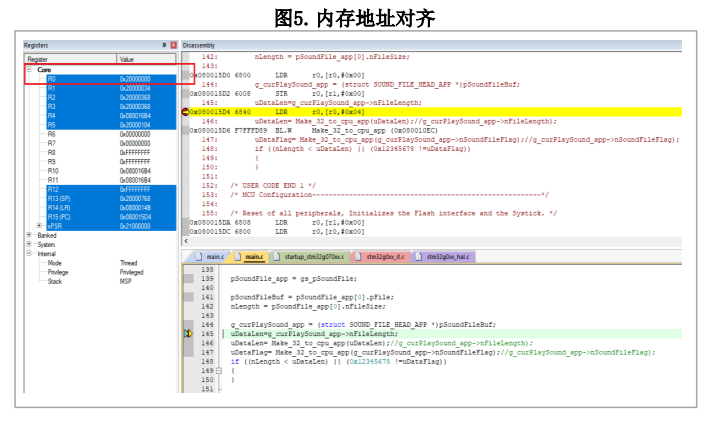Screen dimensions: 716x421
Task: Click the xPSR value 0x21000000
Action: click(135, 226)
